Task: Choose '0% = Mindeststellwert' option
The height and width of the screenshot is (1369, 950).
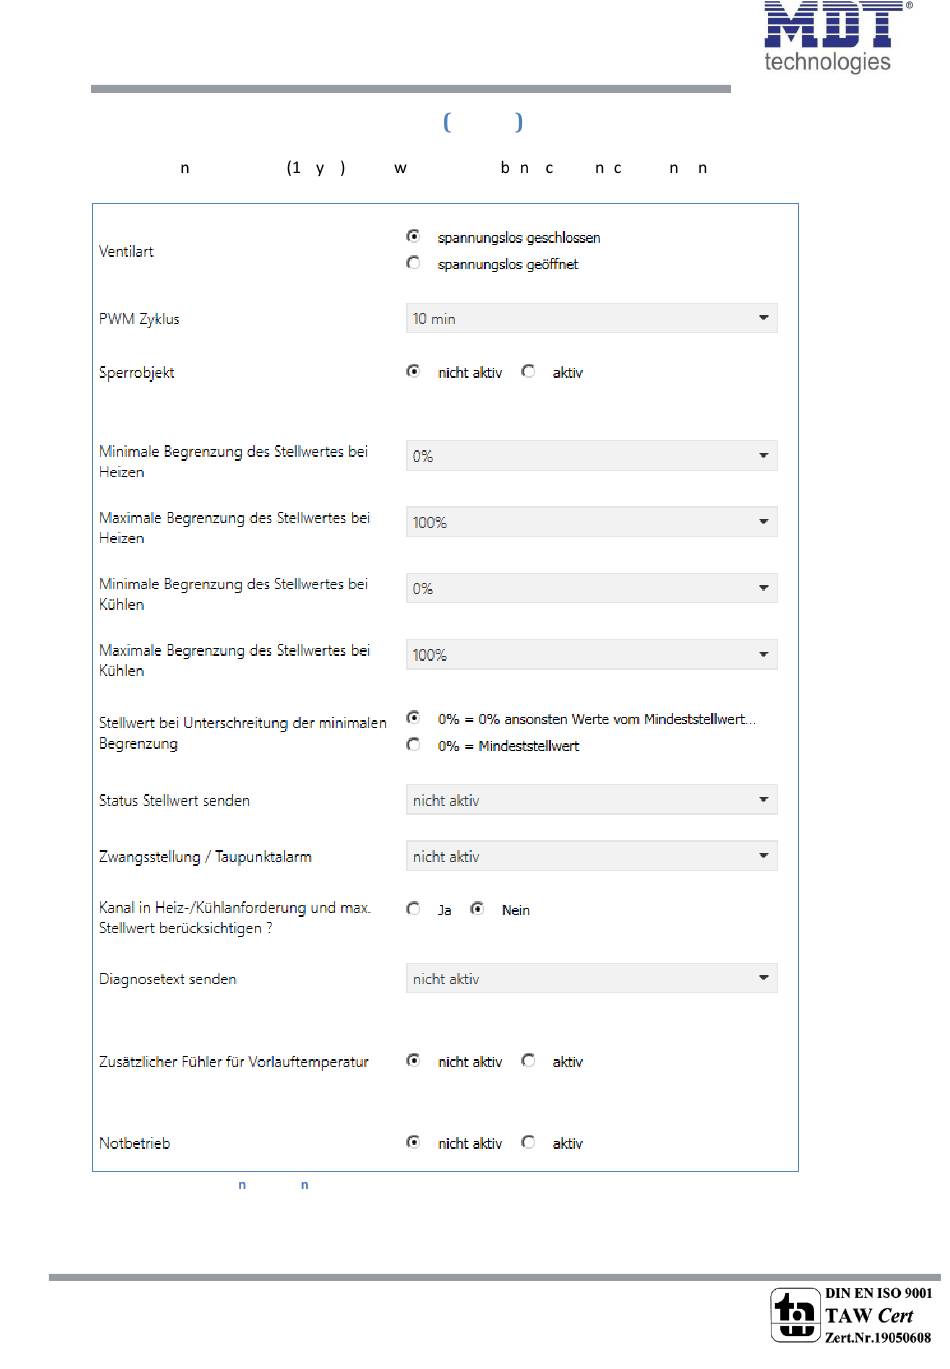Action: coord(413,745)
